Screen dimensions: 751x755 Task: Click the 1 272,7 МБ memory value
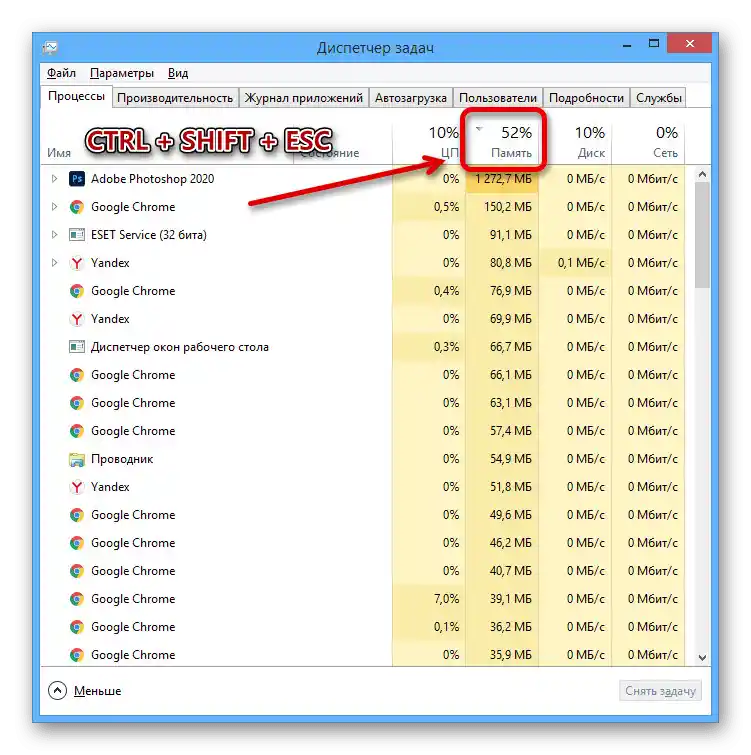coord(504,179)
